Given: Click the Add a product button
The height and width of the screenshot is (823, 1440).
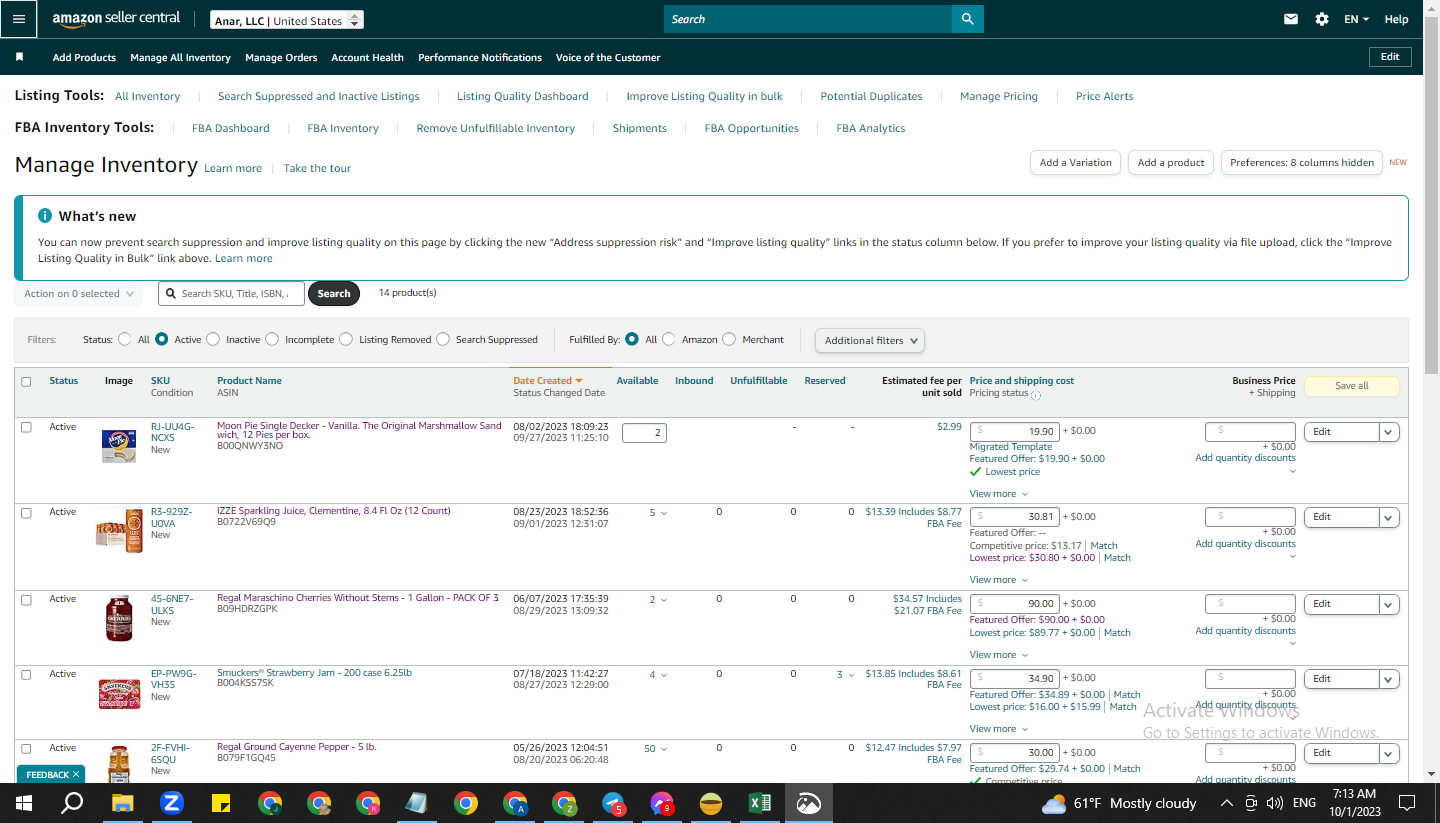Looking at the screenshot, I should [1171, 162].
